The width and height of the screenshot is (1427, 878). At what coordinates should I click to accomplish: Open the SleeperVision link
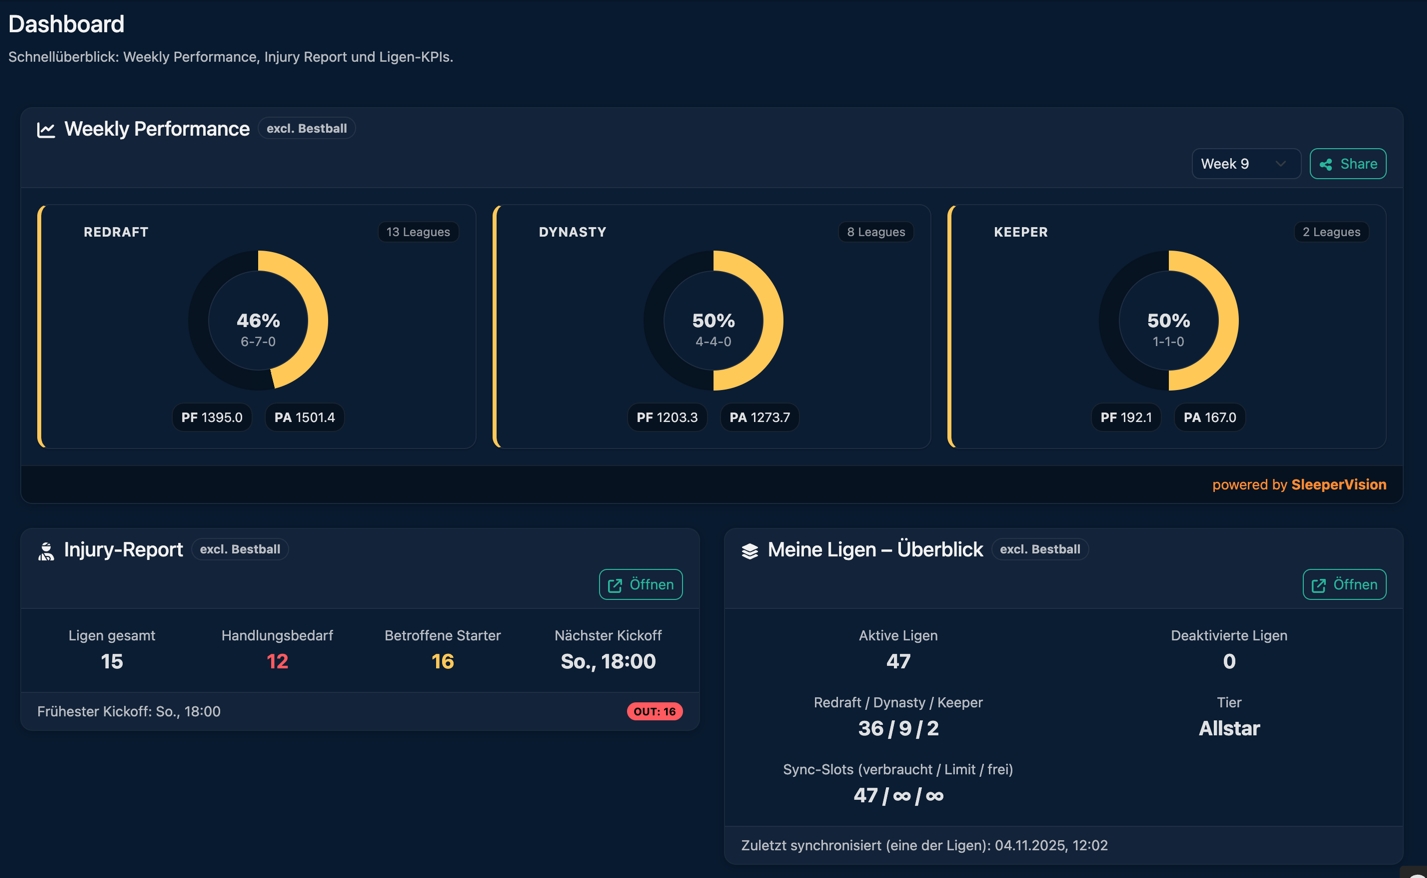[x=1339, y=484]
